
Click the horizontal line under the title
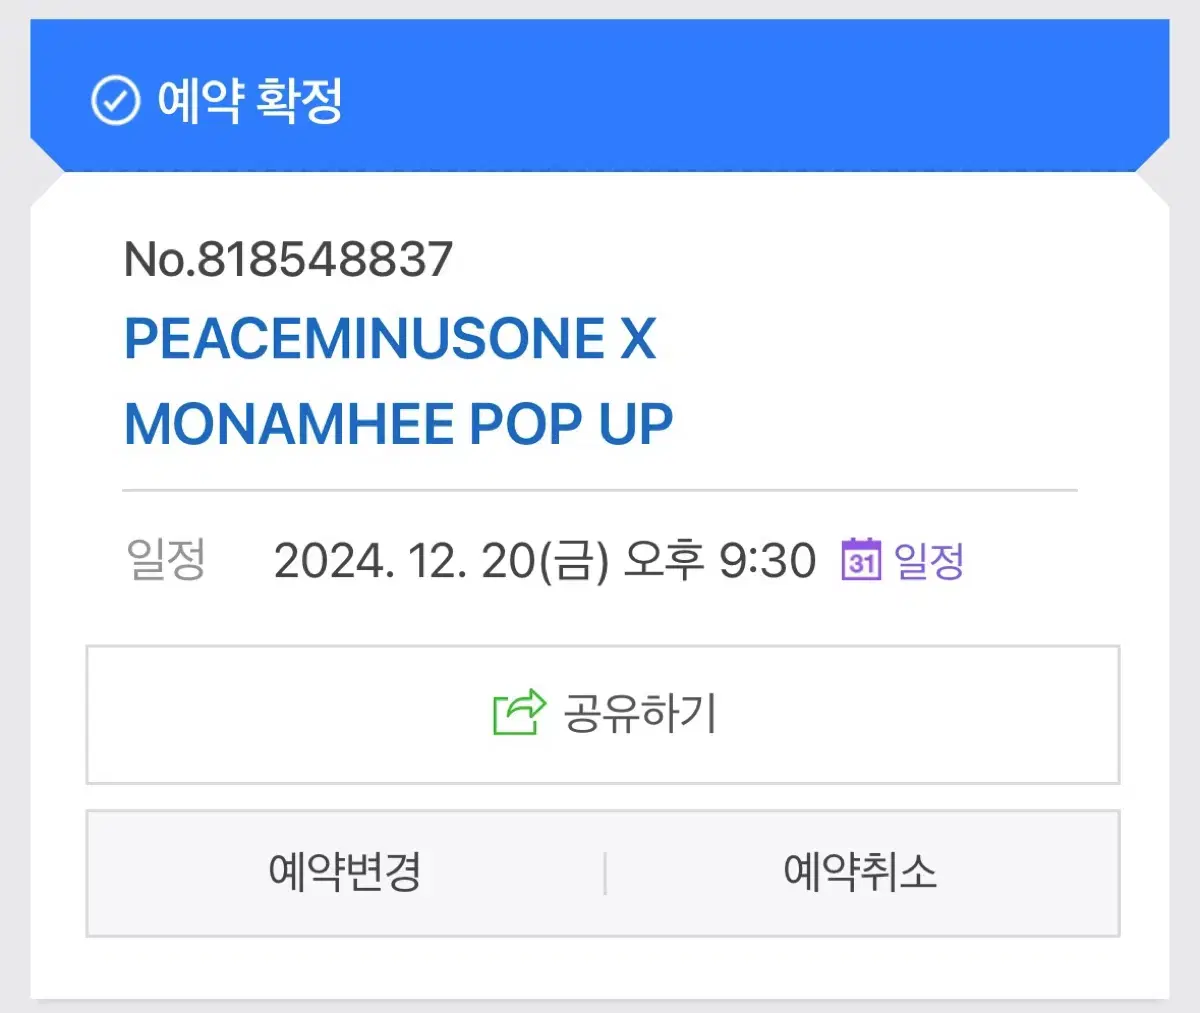[x=600, y=491]
